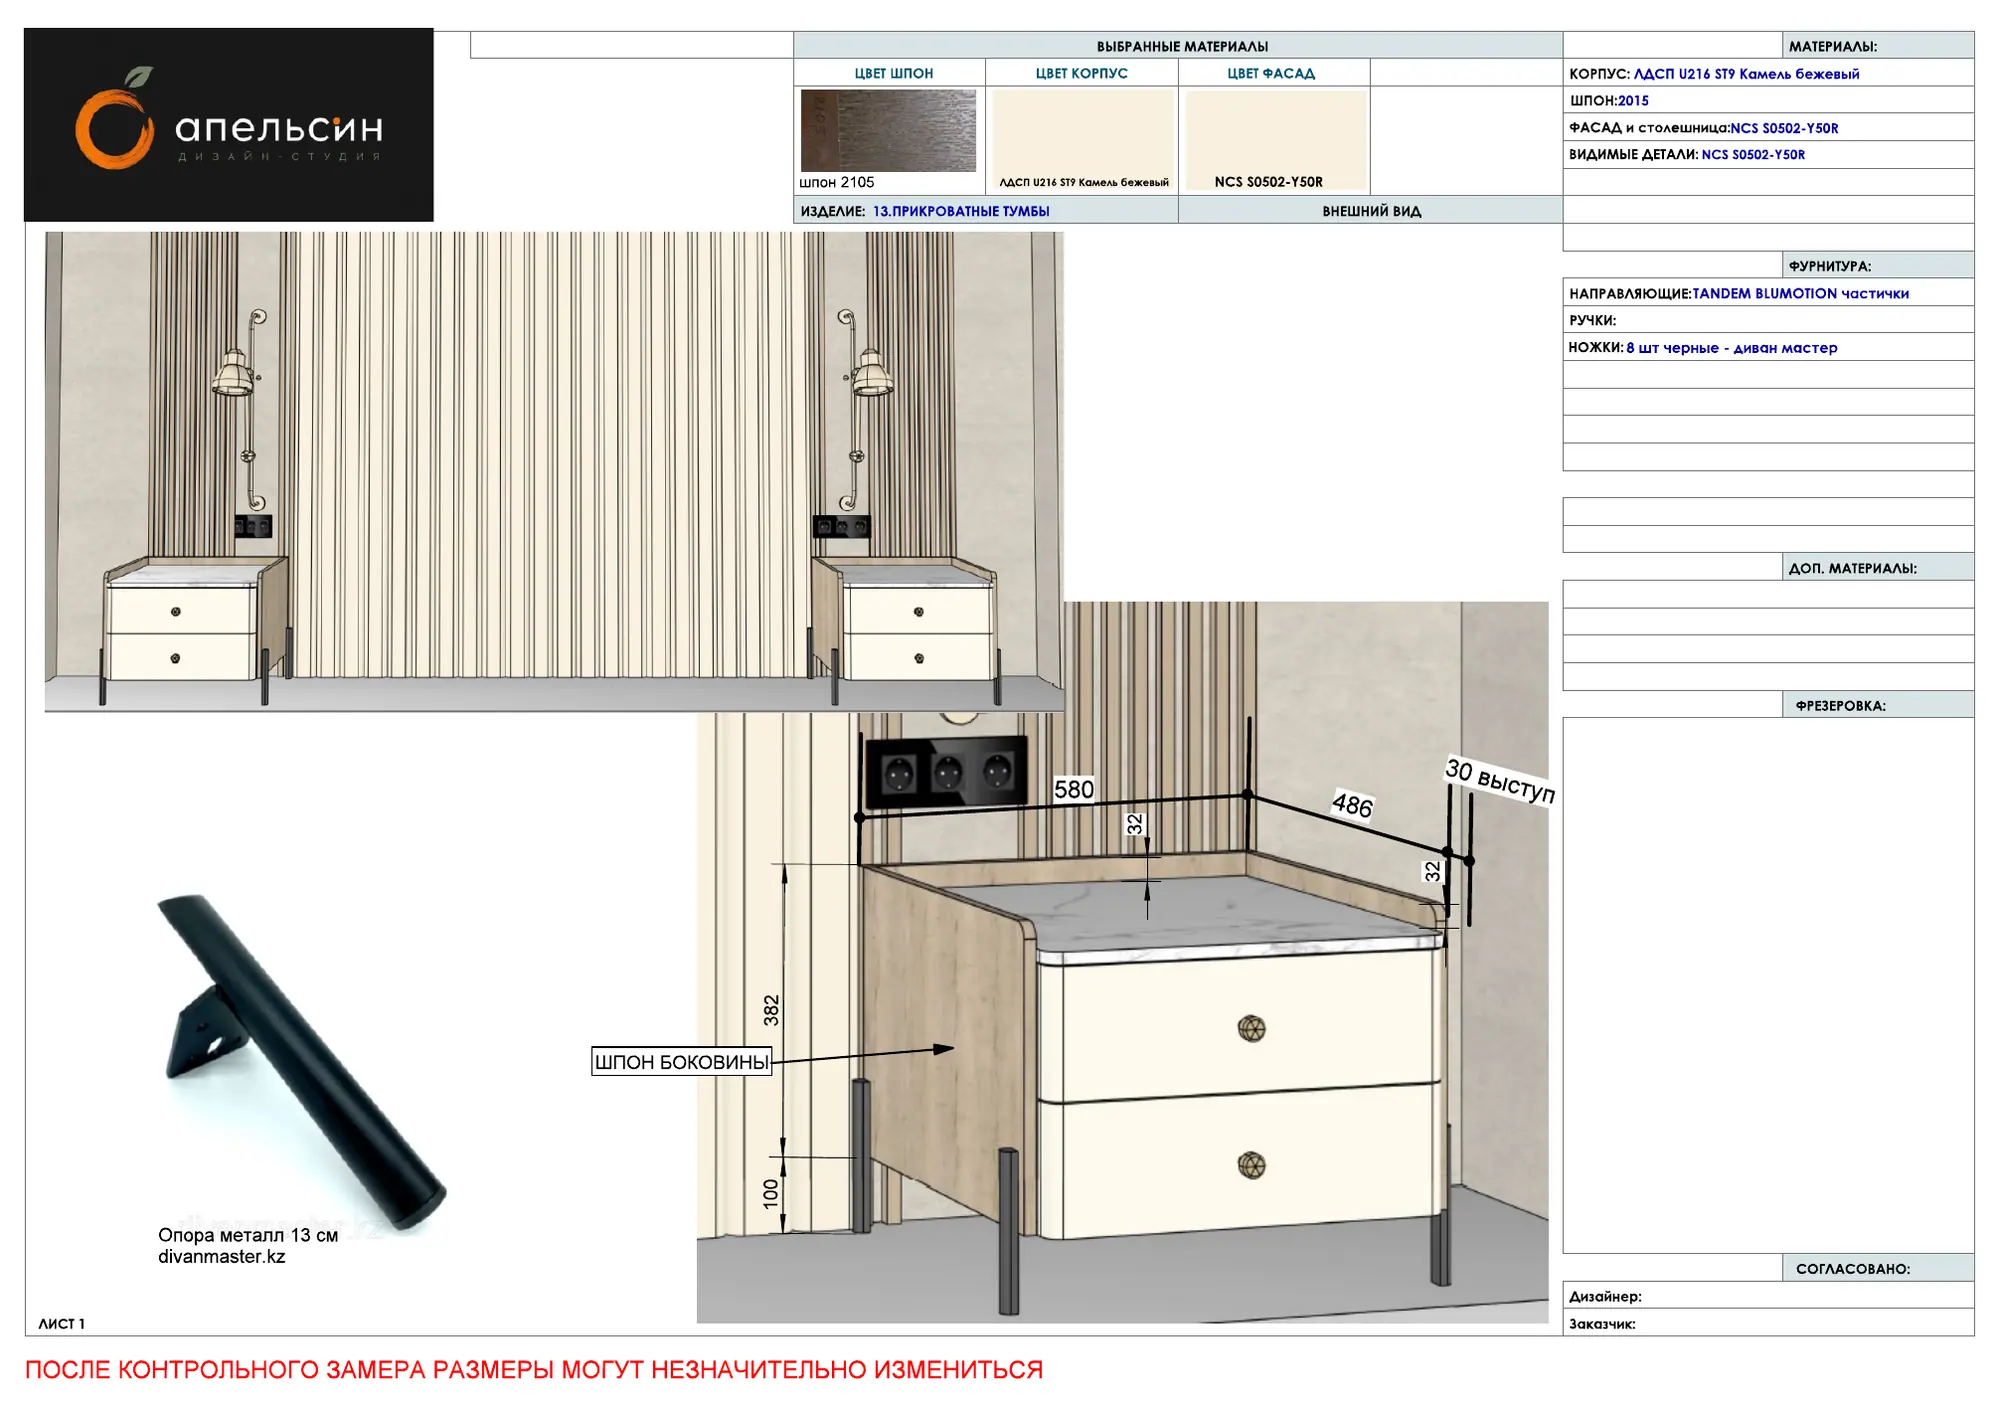This screenshot has height=1415, width=2000.
Task: Click the 100 leg height dimension
Action: tap(770, 1193)
